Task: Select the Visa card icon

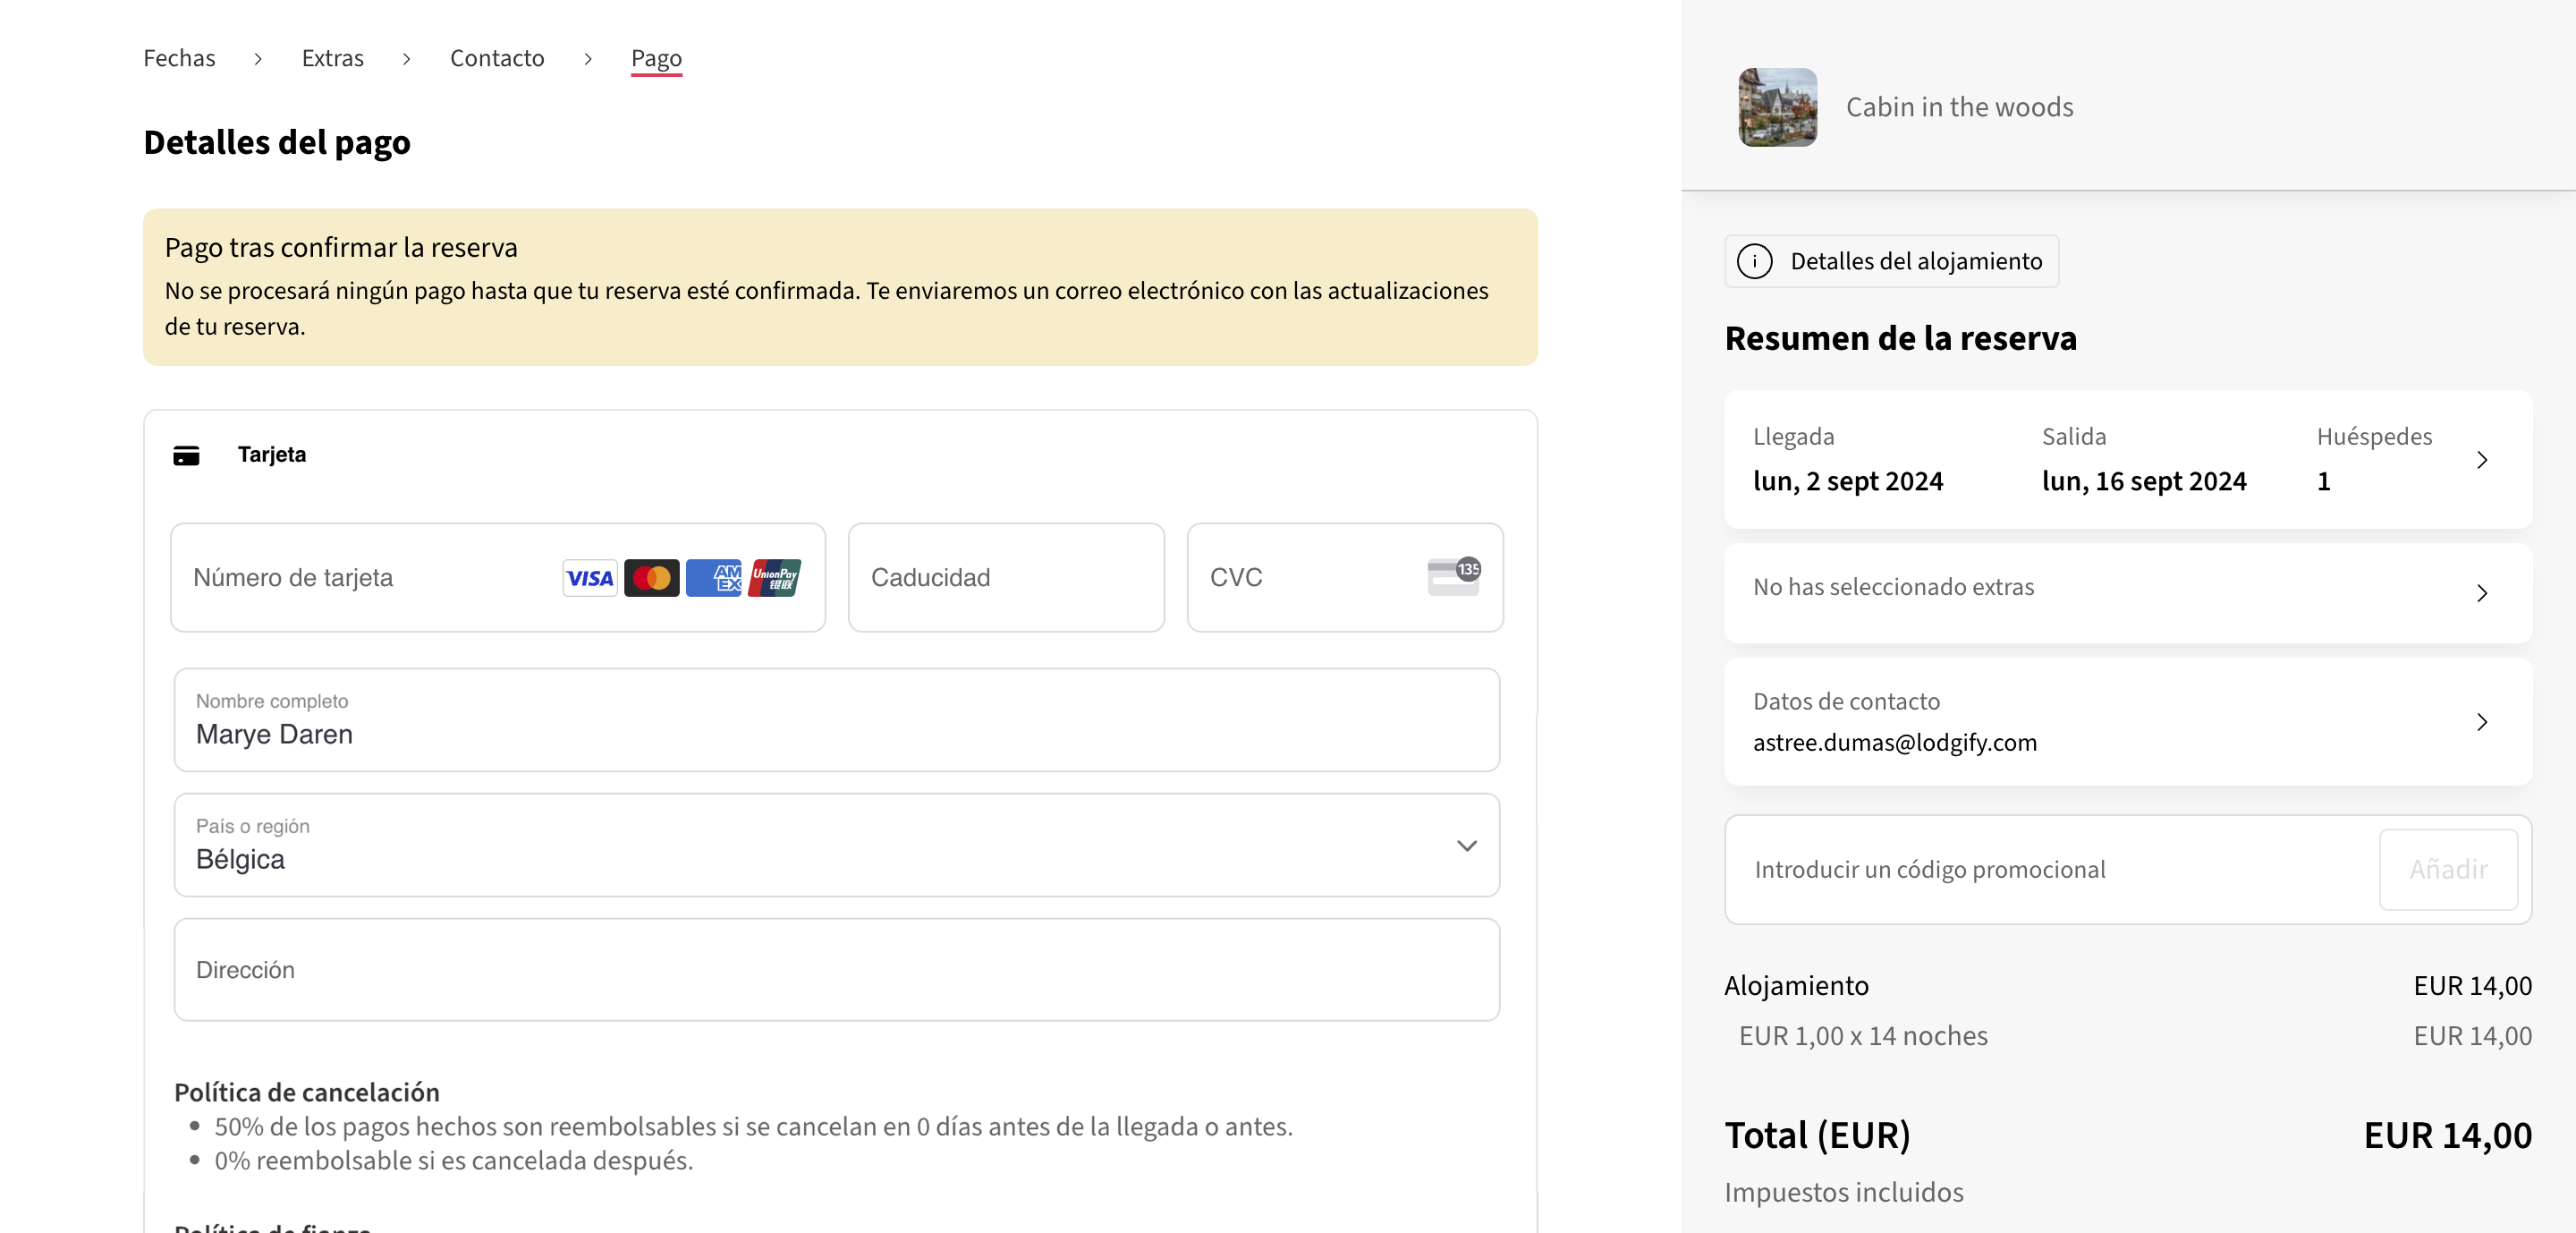Action: tap(590, 578)
